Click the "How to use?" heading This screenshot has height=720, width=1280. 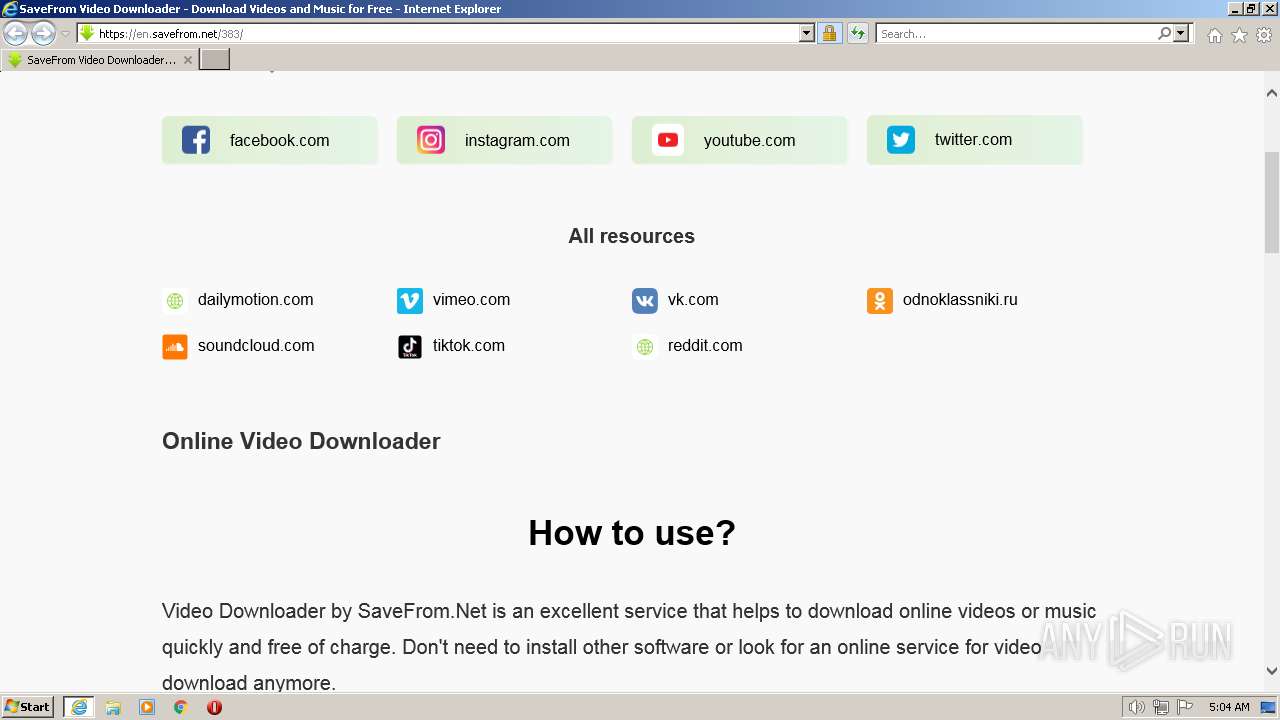click(x=632, y=533)
